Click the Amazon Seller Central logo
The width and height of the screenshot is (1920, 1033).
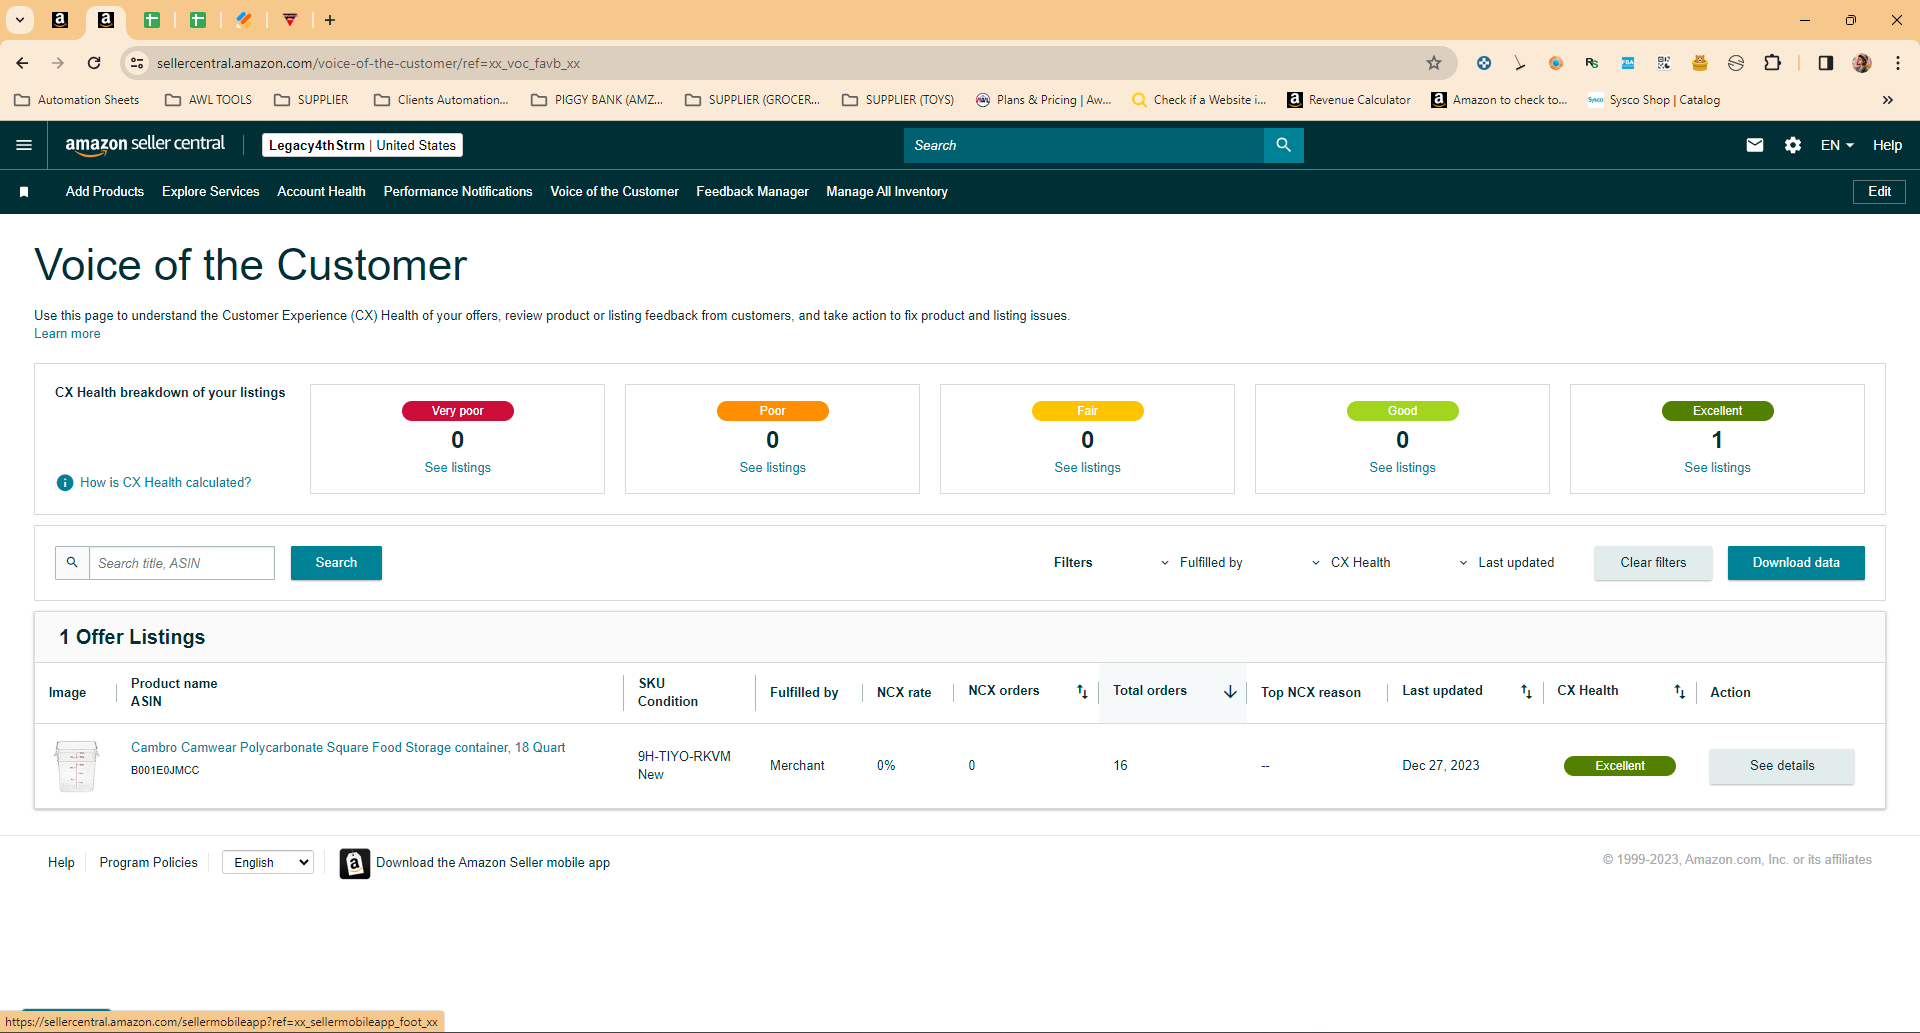145,145
